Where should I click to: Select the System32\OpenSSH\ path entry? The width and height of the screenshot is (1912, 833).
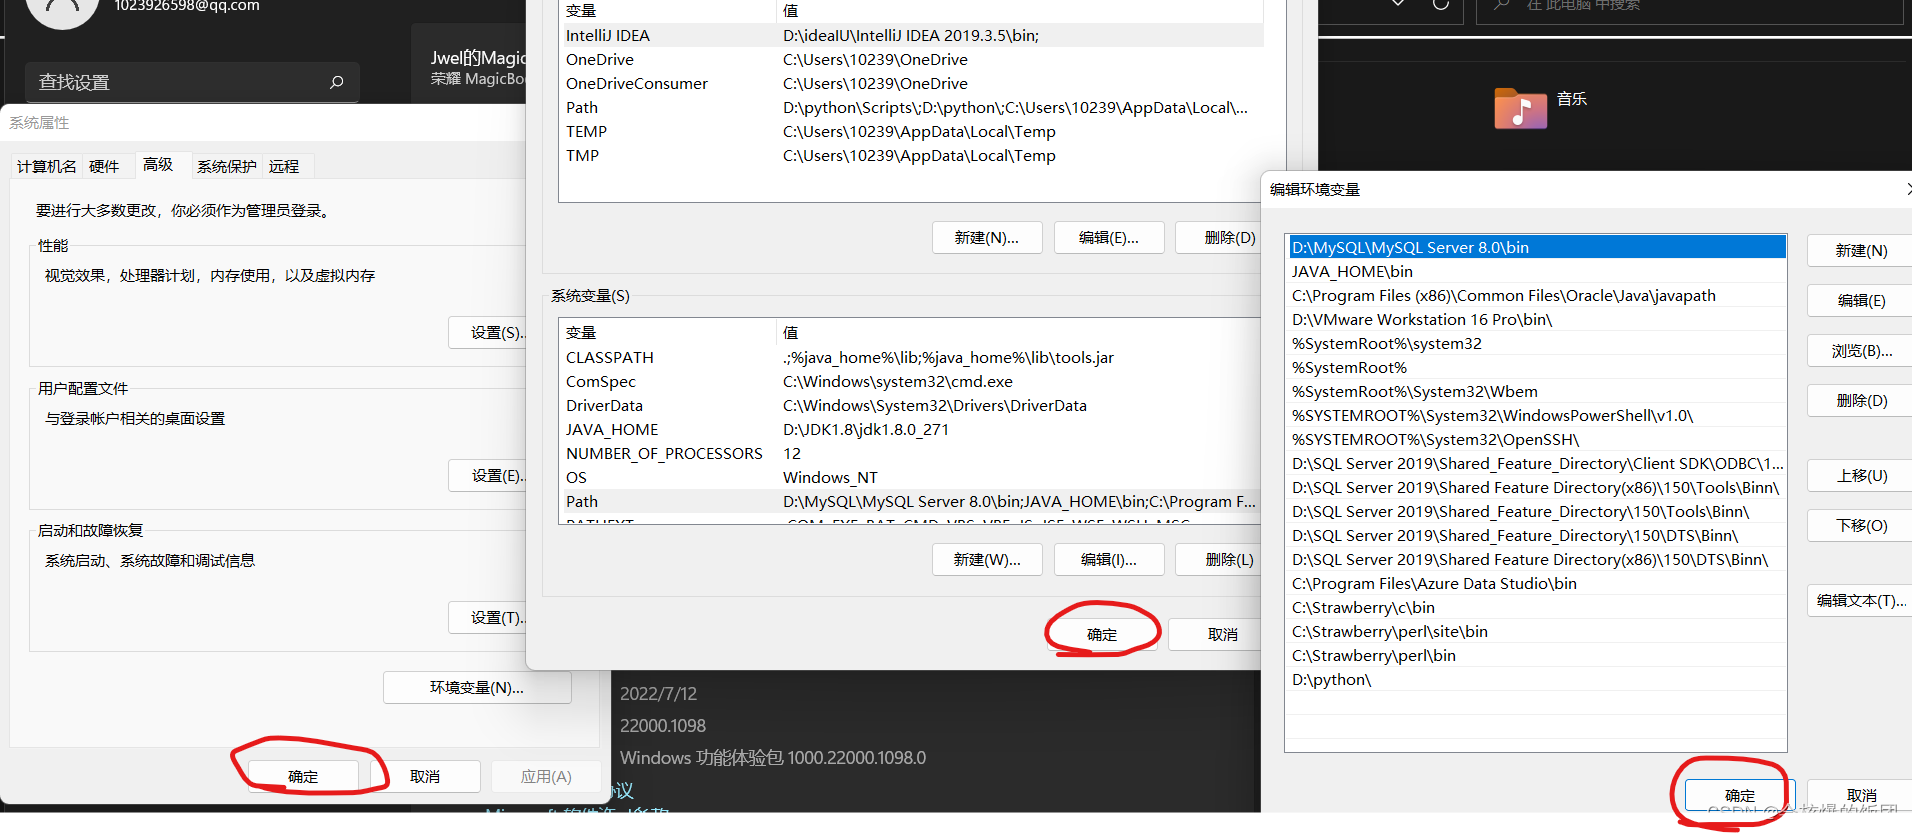[1537, 439]
